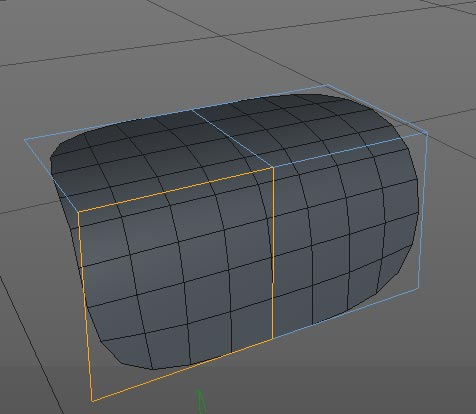The height and width of the screenshot is (414, 476).
Task: Click the floor grid line intersection behind object
Action: (x=222, y=36)
